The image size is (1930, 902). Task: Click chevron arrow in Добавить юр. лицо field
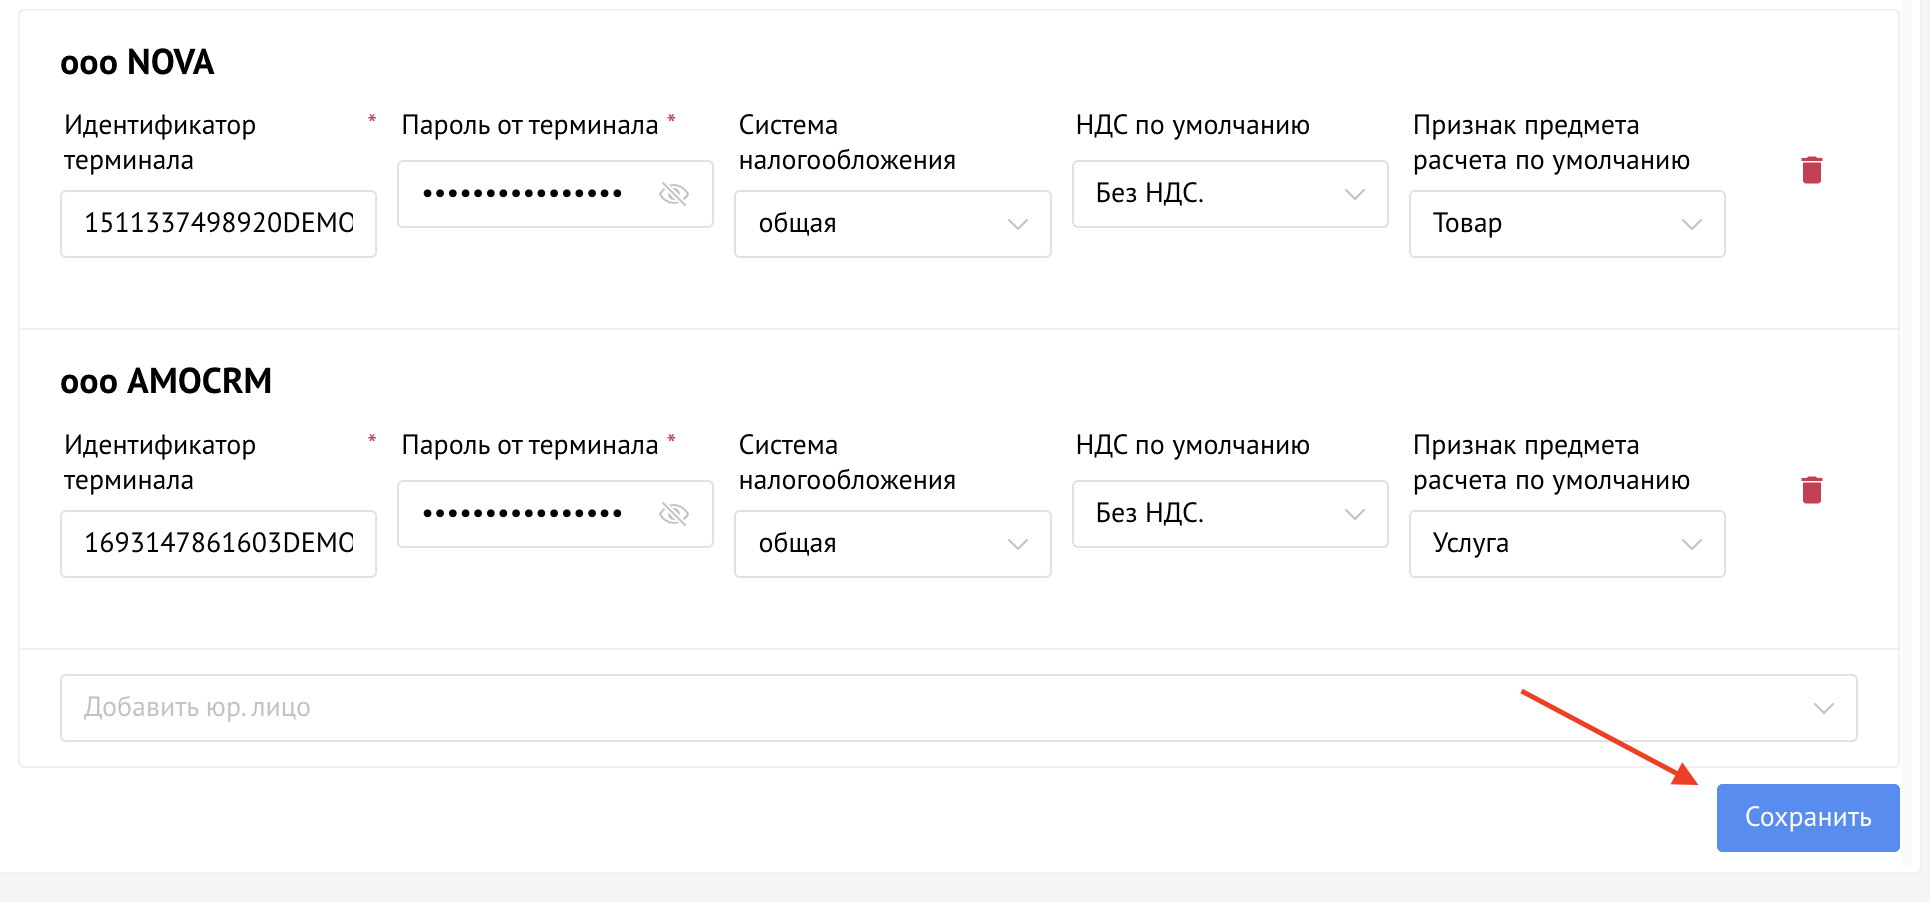[x=1823, y=708]
